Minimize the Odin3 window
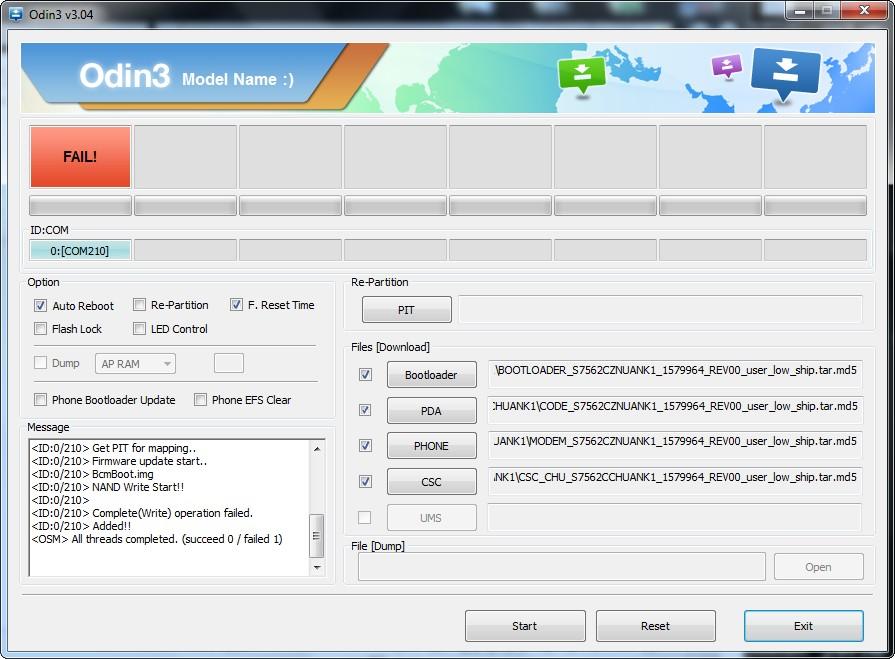The width and height of the screenshot is (895, 659). tap(800, 10)
